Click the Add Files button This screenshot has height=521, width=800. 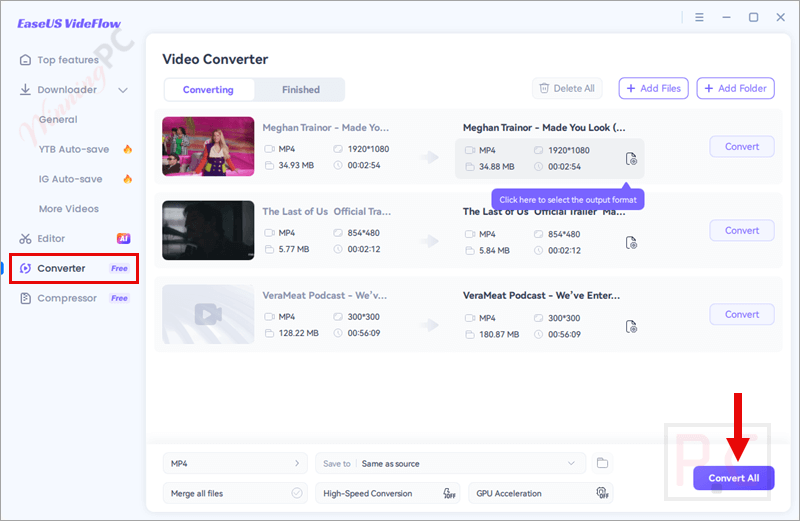(x=654, y=88)
